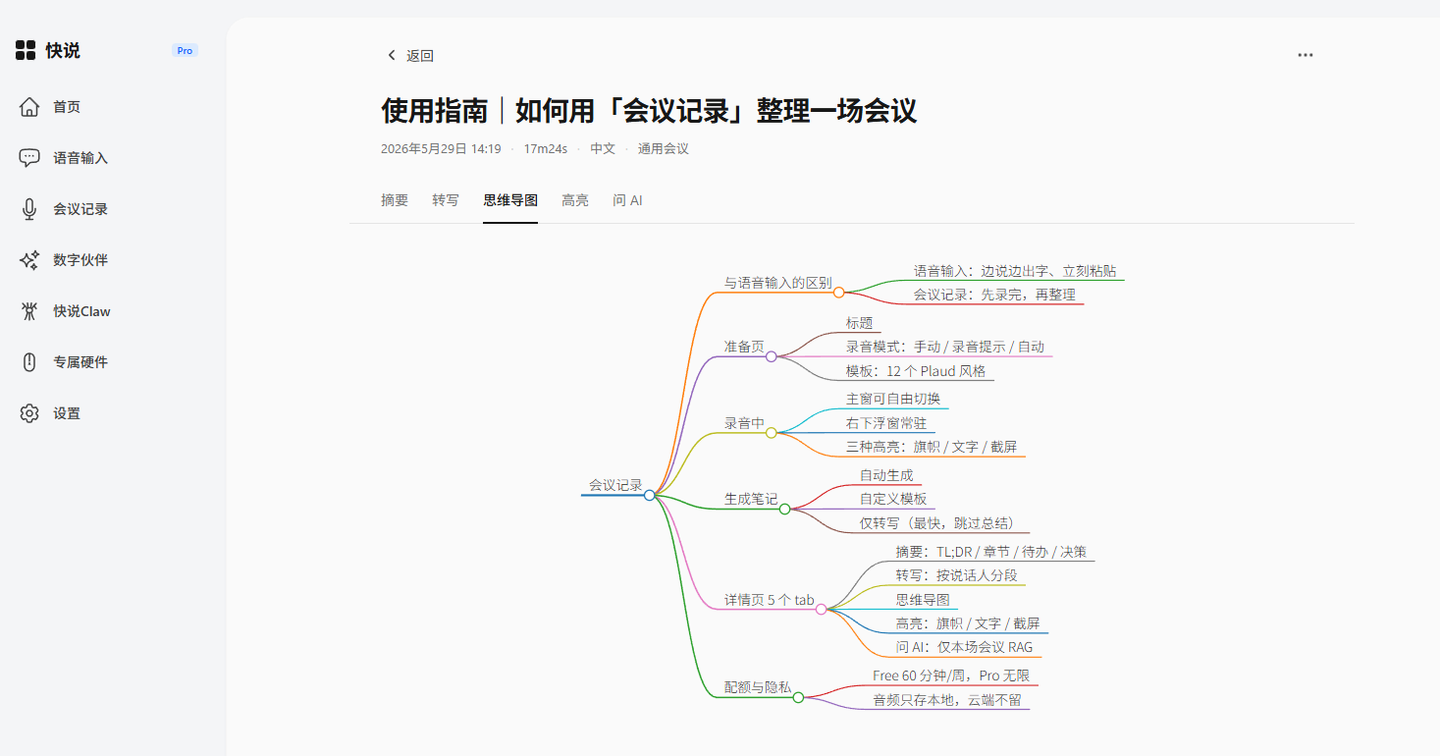This screenshot has width=1440, height=756.
Task: Select leaf 自动生成
Action: [x=886, y=475]
